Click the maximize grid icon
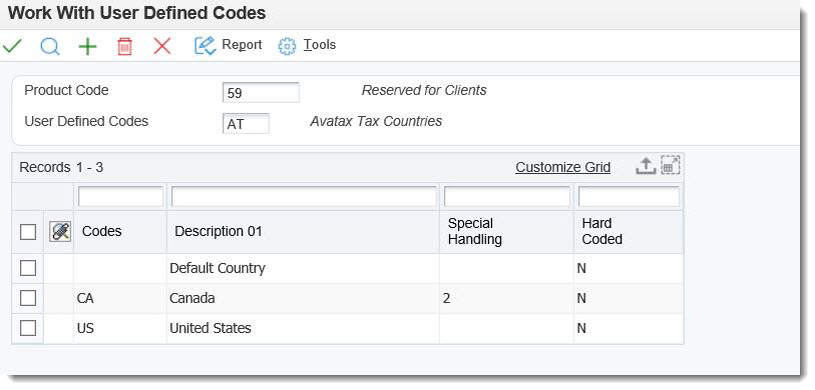This screenshot has height=390, width=815. coord(671,166)
